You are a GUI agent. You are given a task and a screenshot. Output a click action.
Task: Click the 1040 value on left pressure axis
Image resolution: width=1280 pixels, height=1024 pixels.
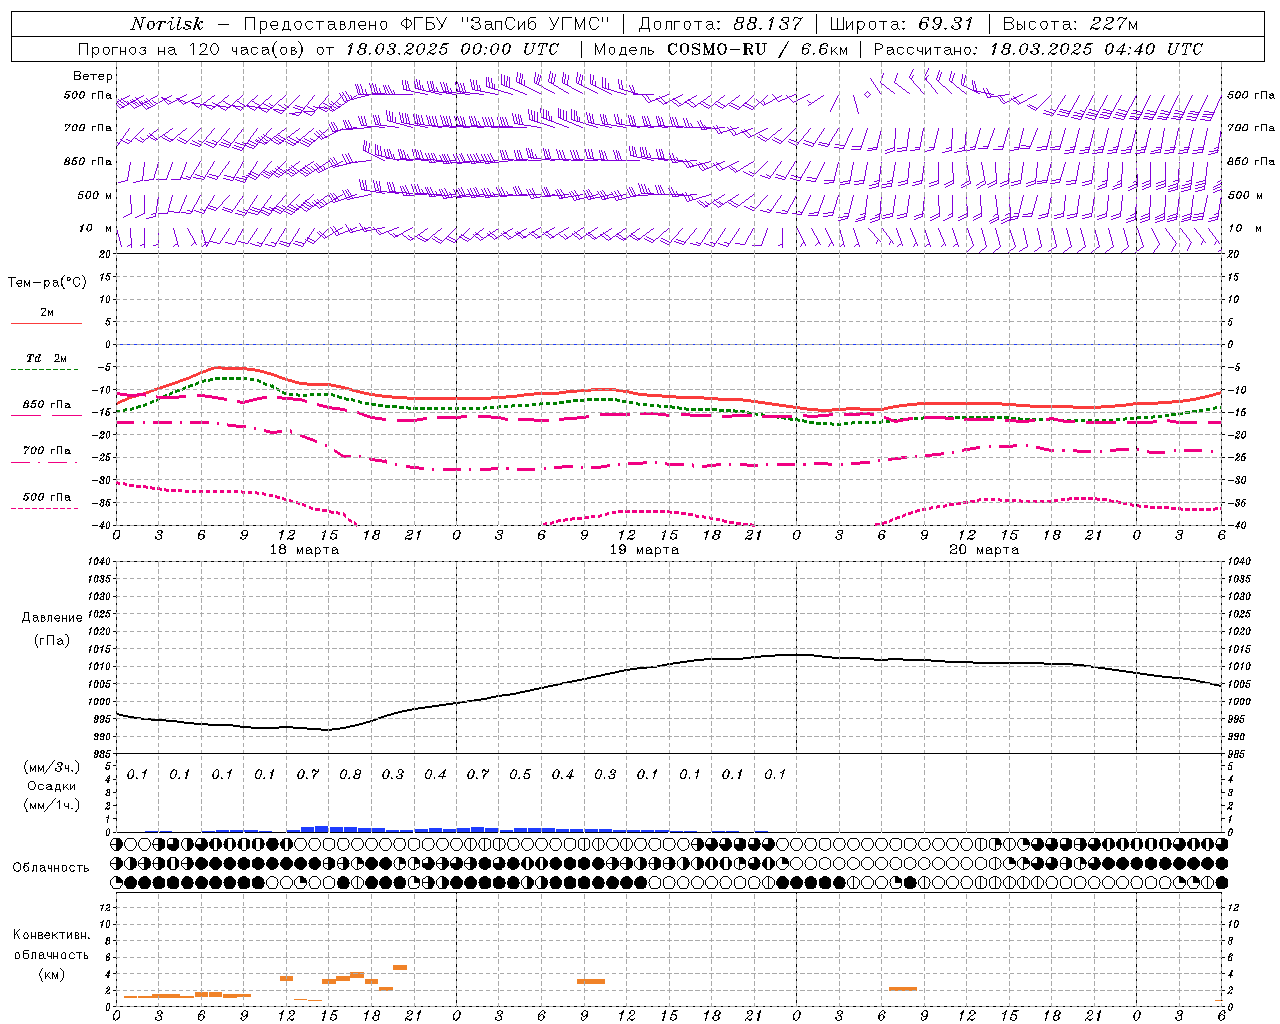pos(98,562)
